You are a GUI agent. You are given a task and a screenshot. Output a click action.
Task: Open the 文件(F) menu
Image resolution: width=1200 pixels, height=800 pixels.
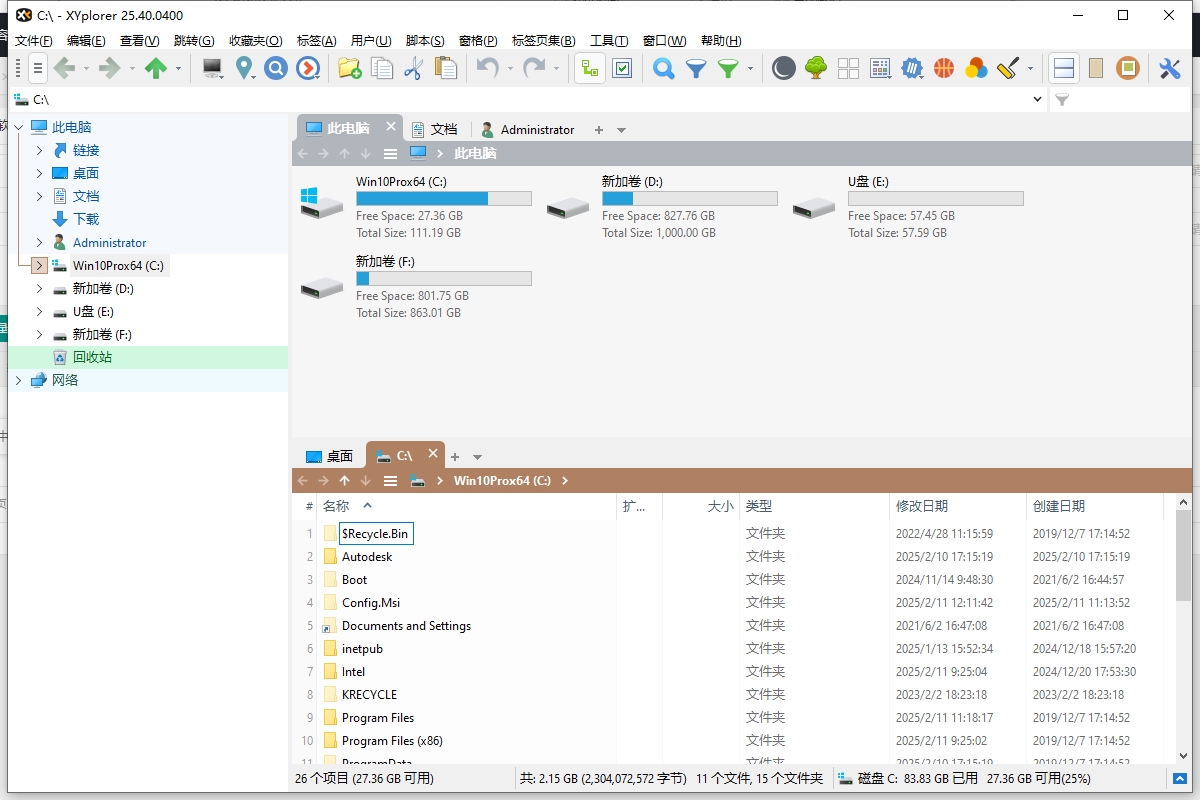[33, 40]
